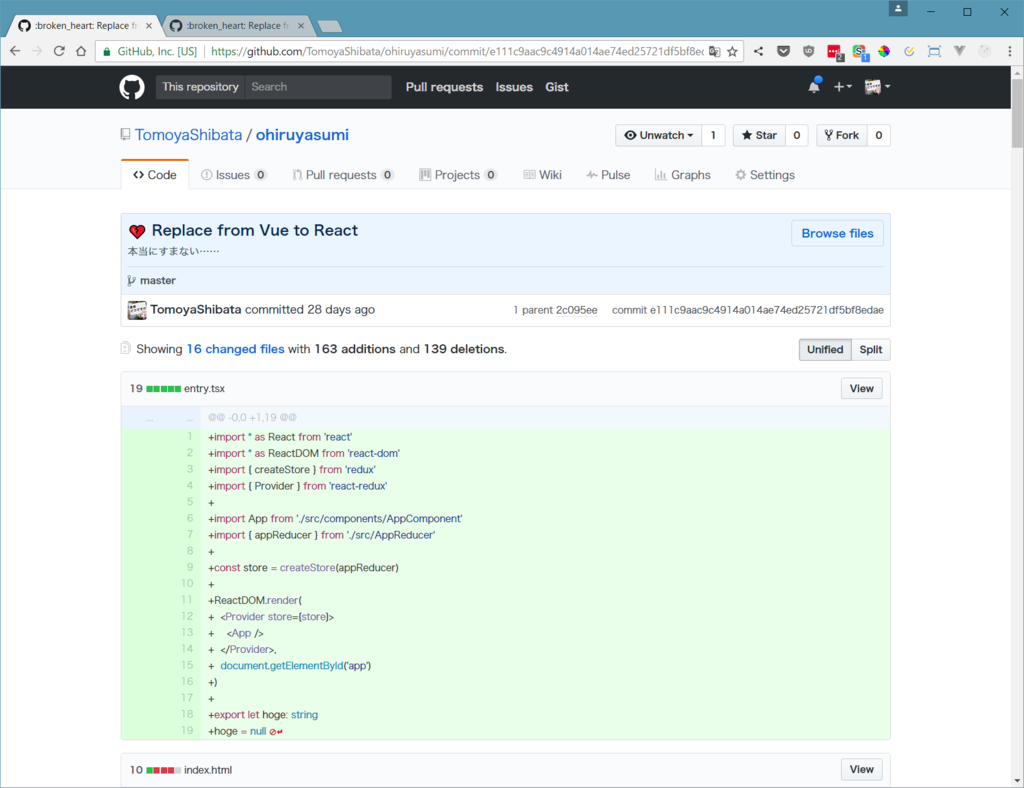Open the user avatar menu
The image size is (1024, 788).
point(877,86)
